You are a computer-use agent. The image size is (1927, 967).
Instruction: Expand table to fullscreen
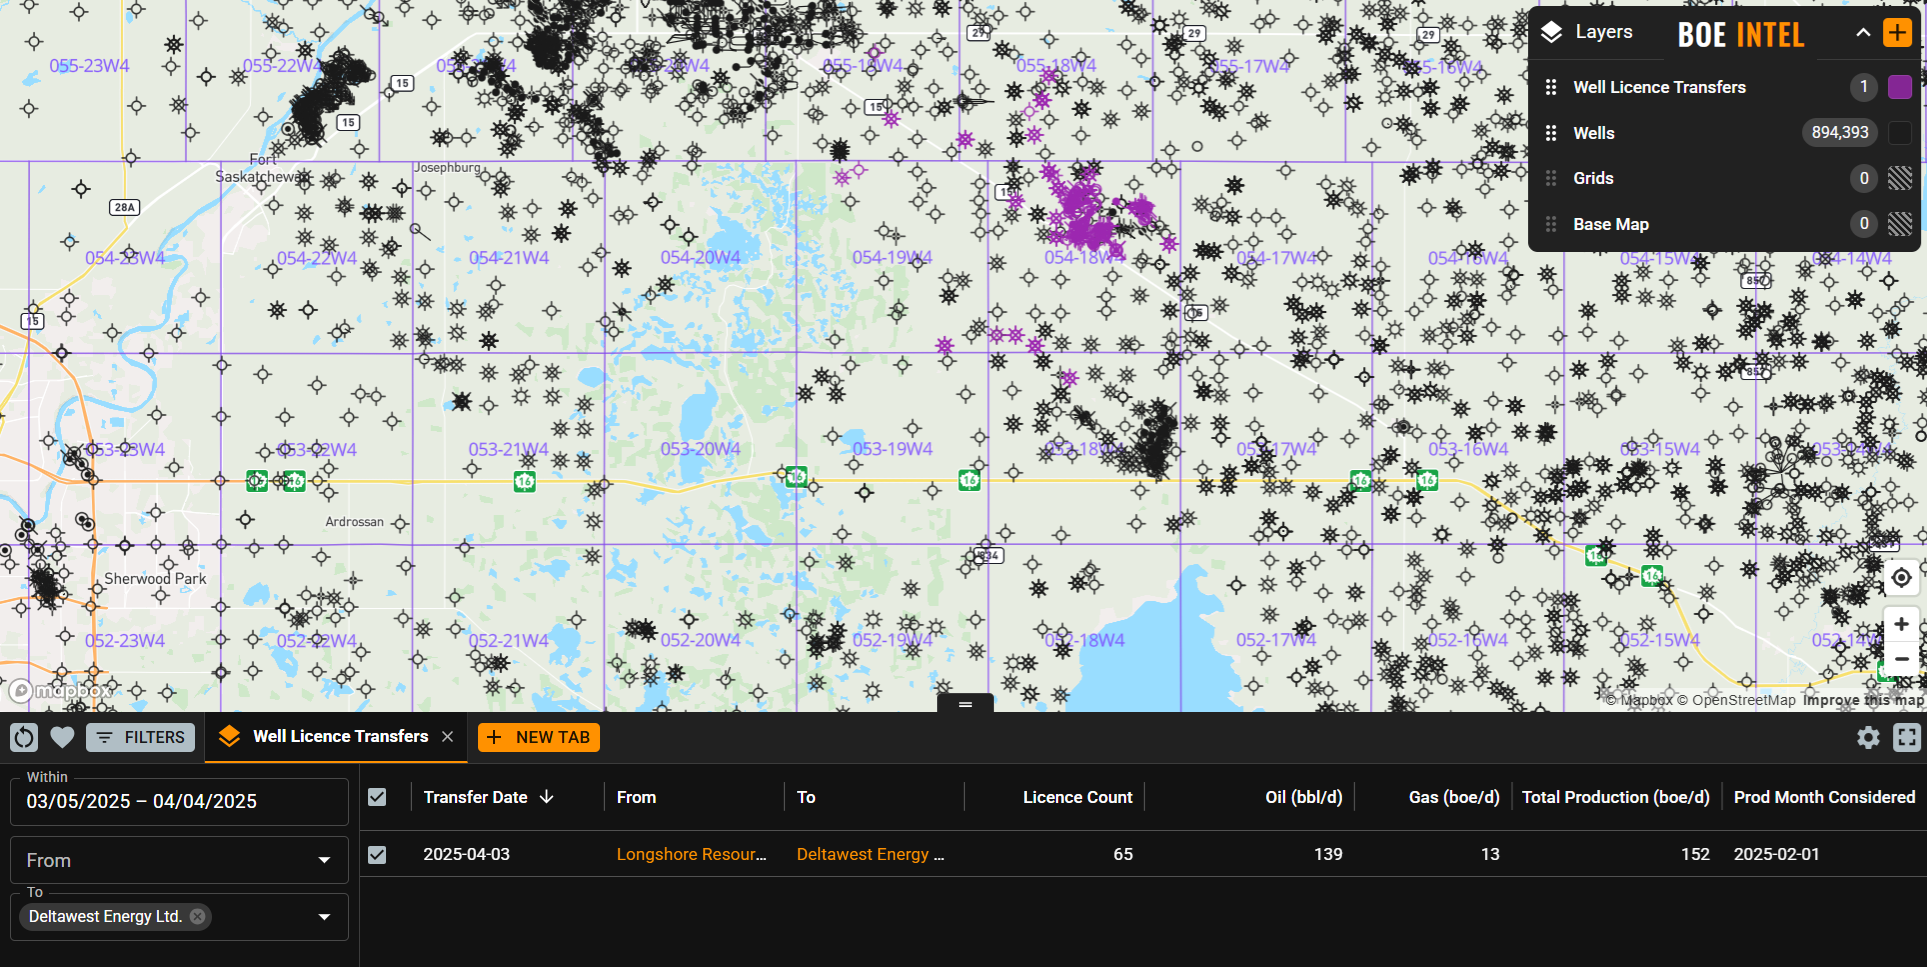pyautogui.click(x=1907, y=738)
